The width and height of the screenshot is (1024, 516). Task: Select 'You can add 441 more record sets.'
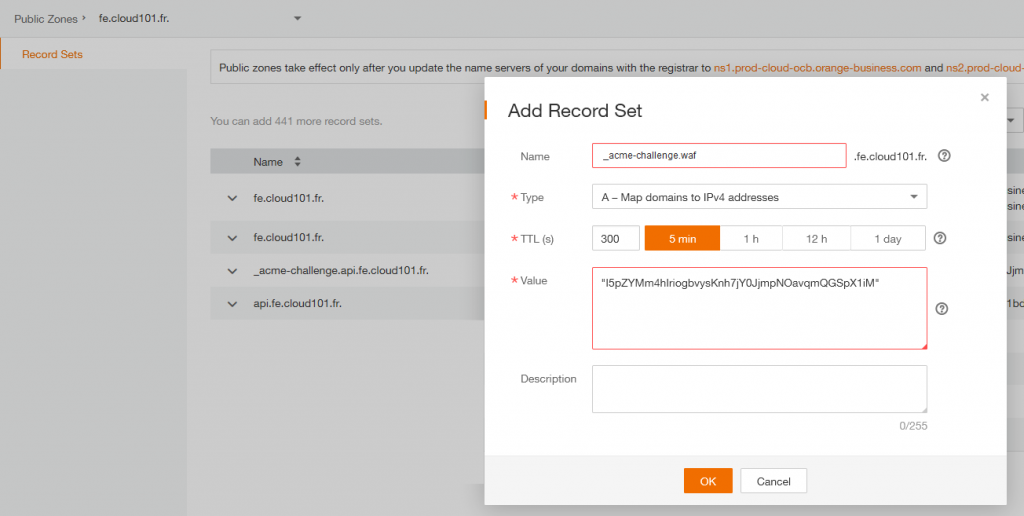pos(296,121)
